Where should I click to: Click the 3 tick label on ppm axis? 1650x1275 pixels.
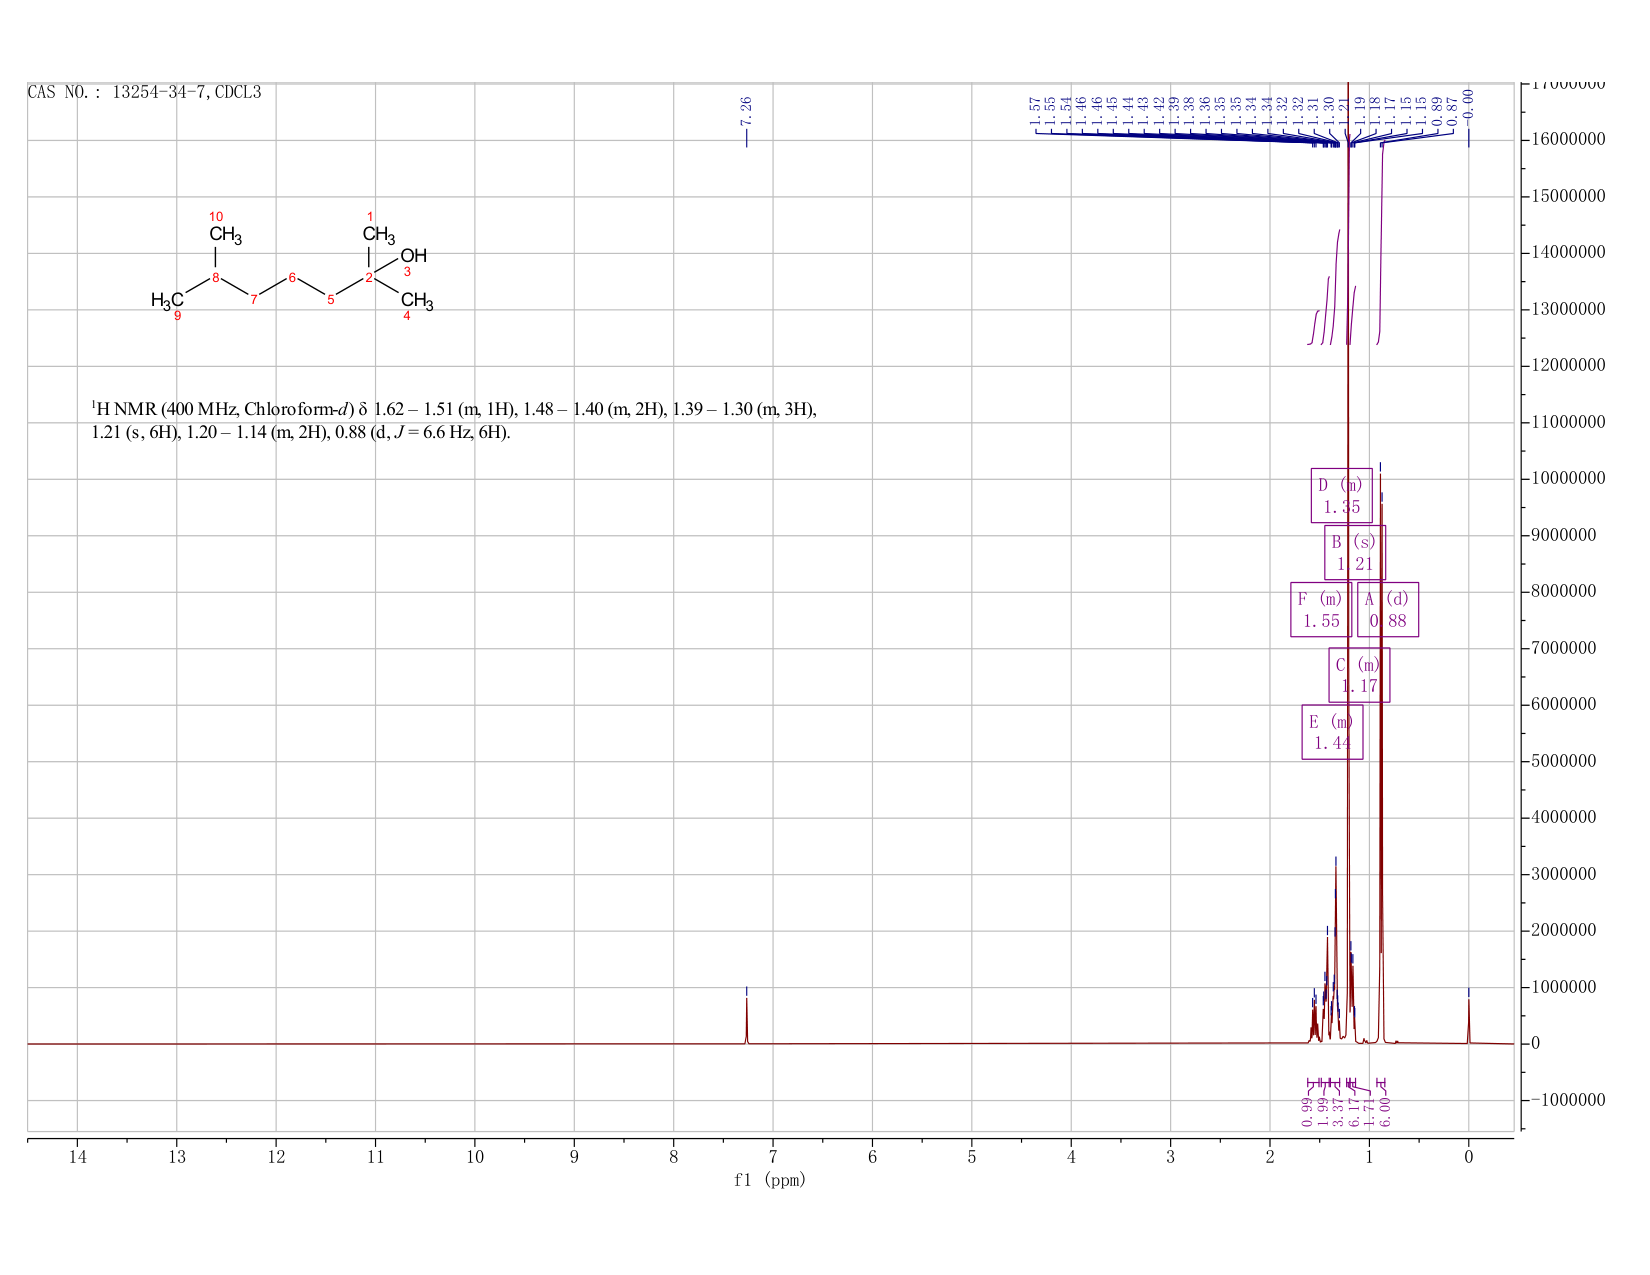pyautogui.click(x=1171, y=1157)
